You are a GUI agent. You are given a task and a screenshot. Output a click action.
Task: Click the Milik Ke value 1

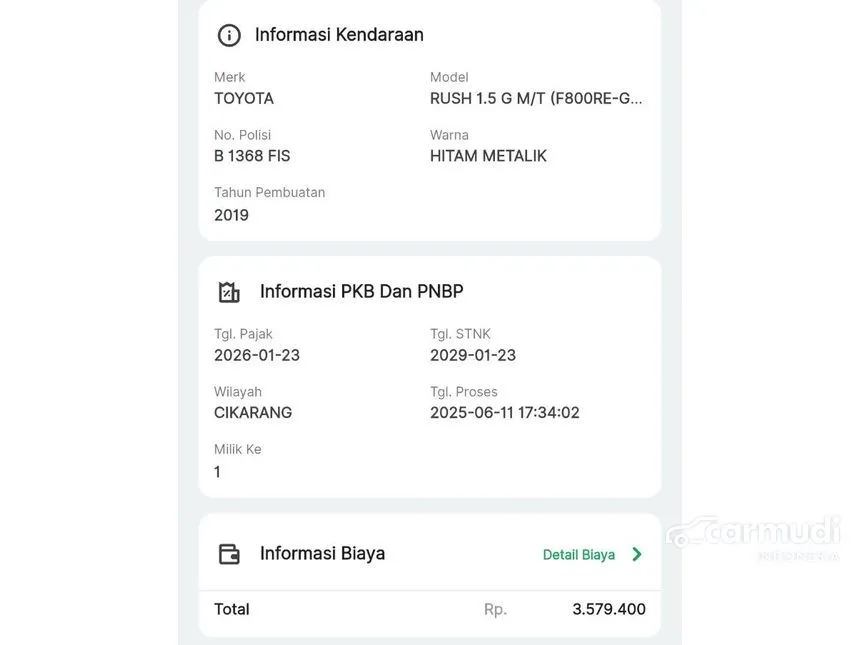217,472
